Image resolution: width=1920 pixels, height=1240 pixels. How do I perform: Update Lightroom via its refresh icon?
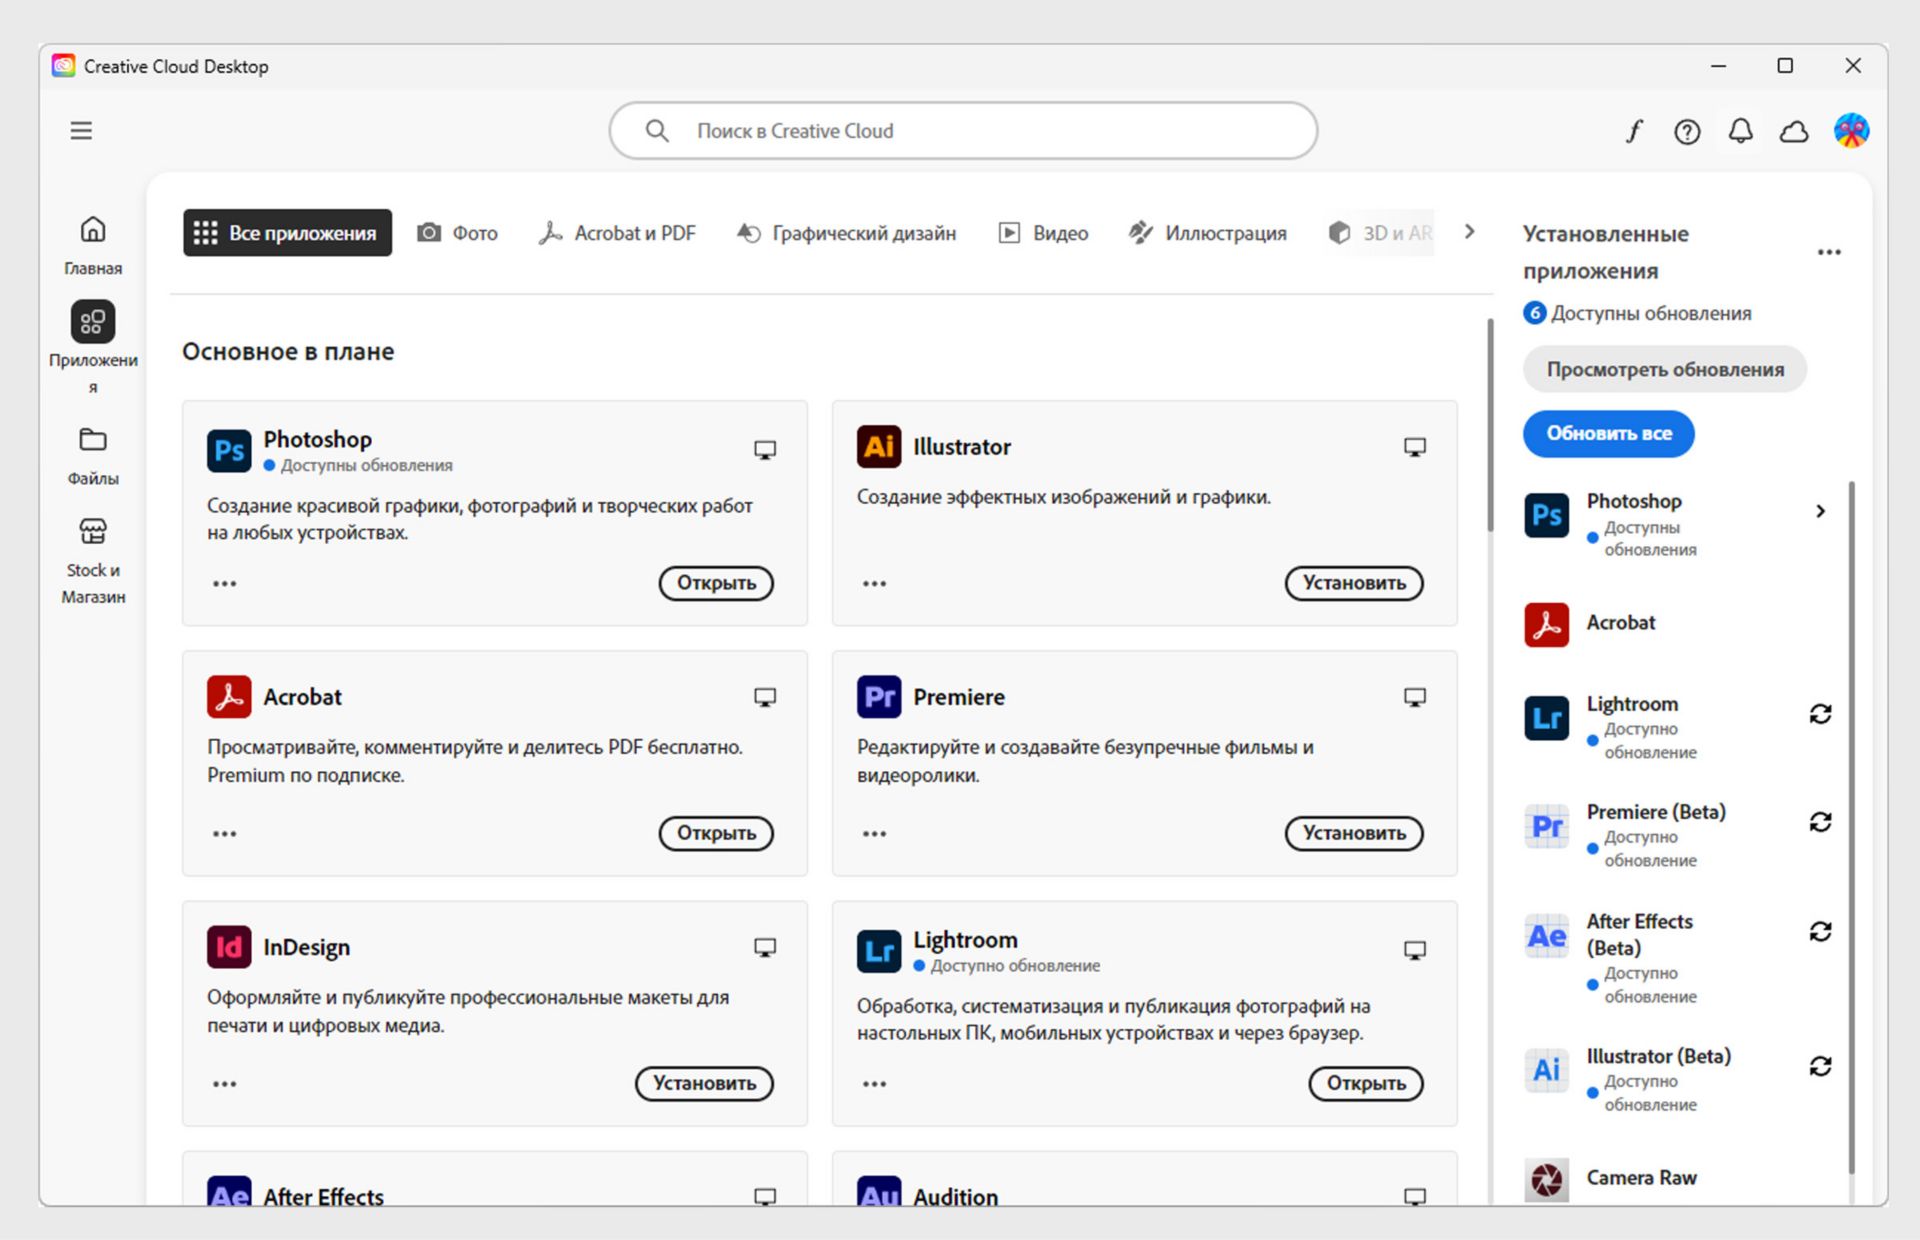[x=1820, y=714]
